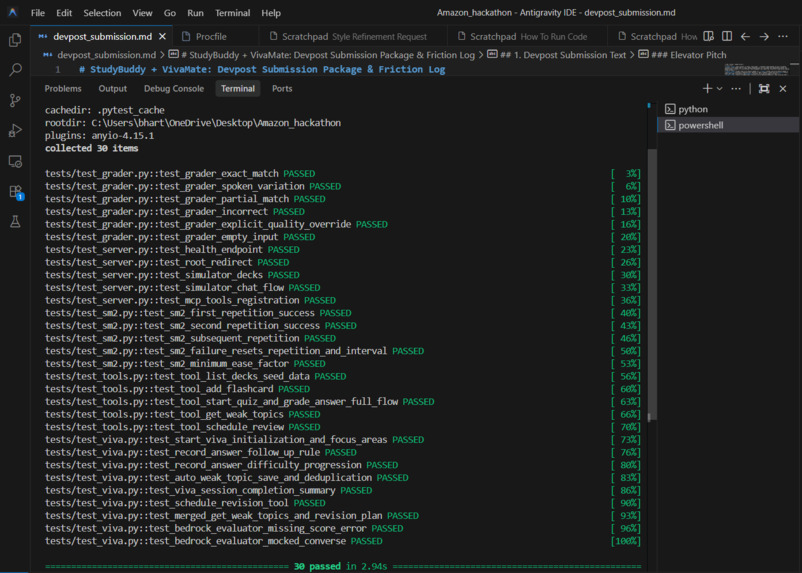Open Scratchpad How To Run Code tab

[528, 36]
